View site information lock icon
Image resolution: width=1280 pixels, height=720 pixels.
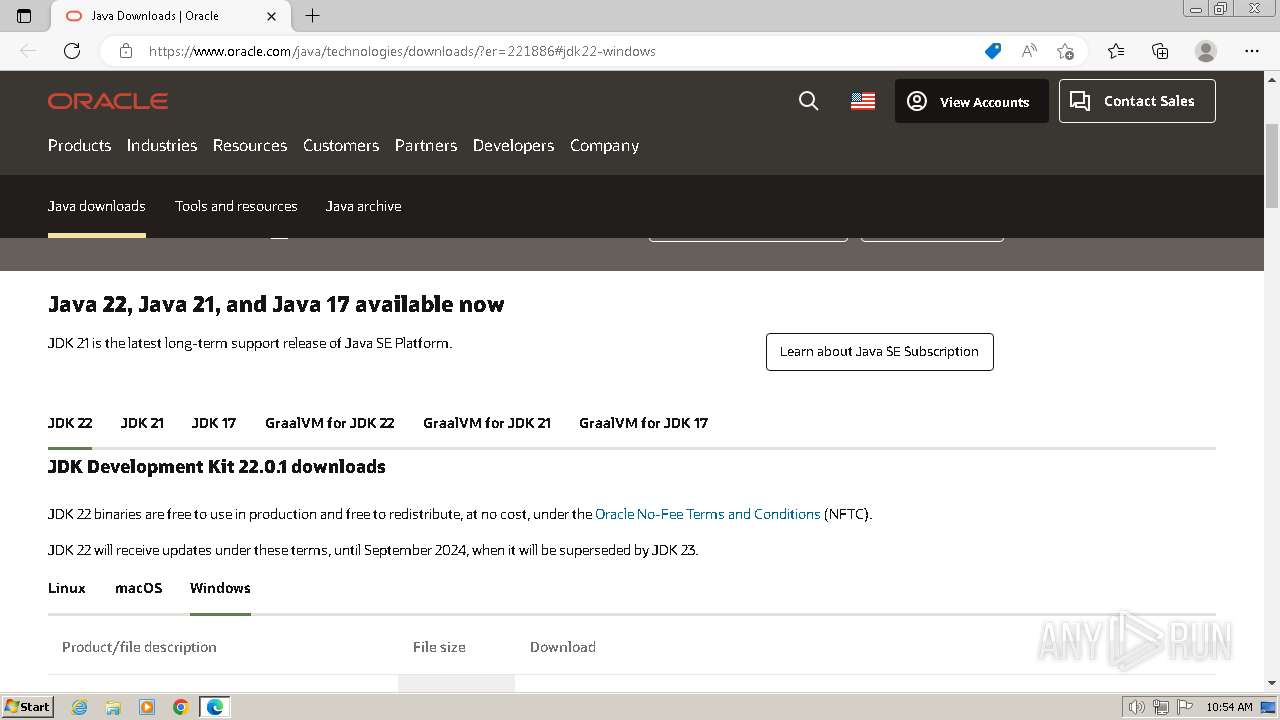click(126, 51)
